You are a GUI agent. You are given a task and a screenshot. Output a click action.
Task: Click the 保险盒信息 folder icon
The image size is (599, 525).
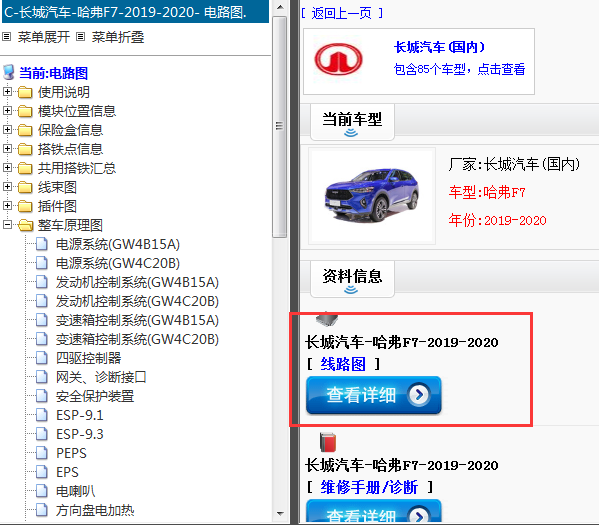25,130
